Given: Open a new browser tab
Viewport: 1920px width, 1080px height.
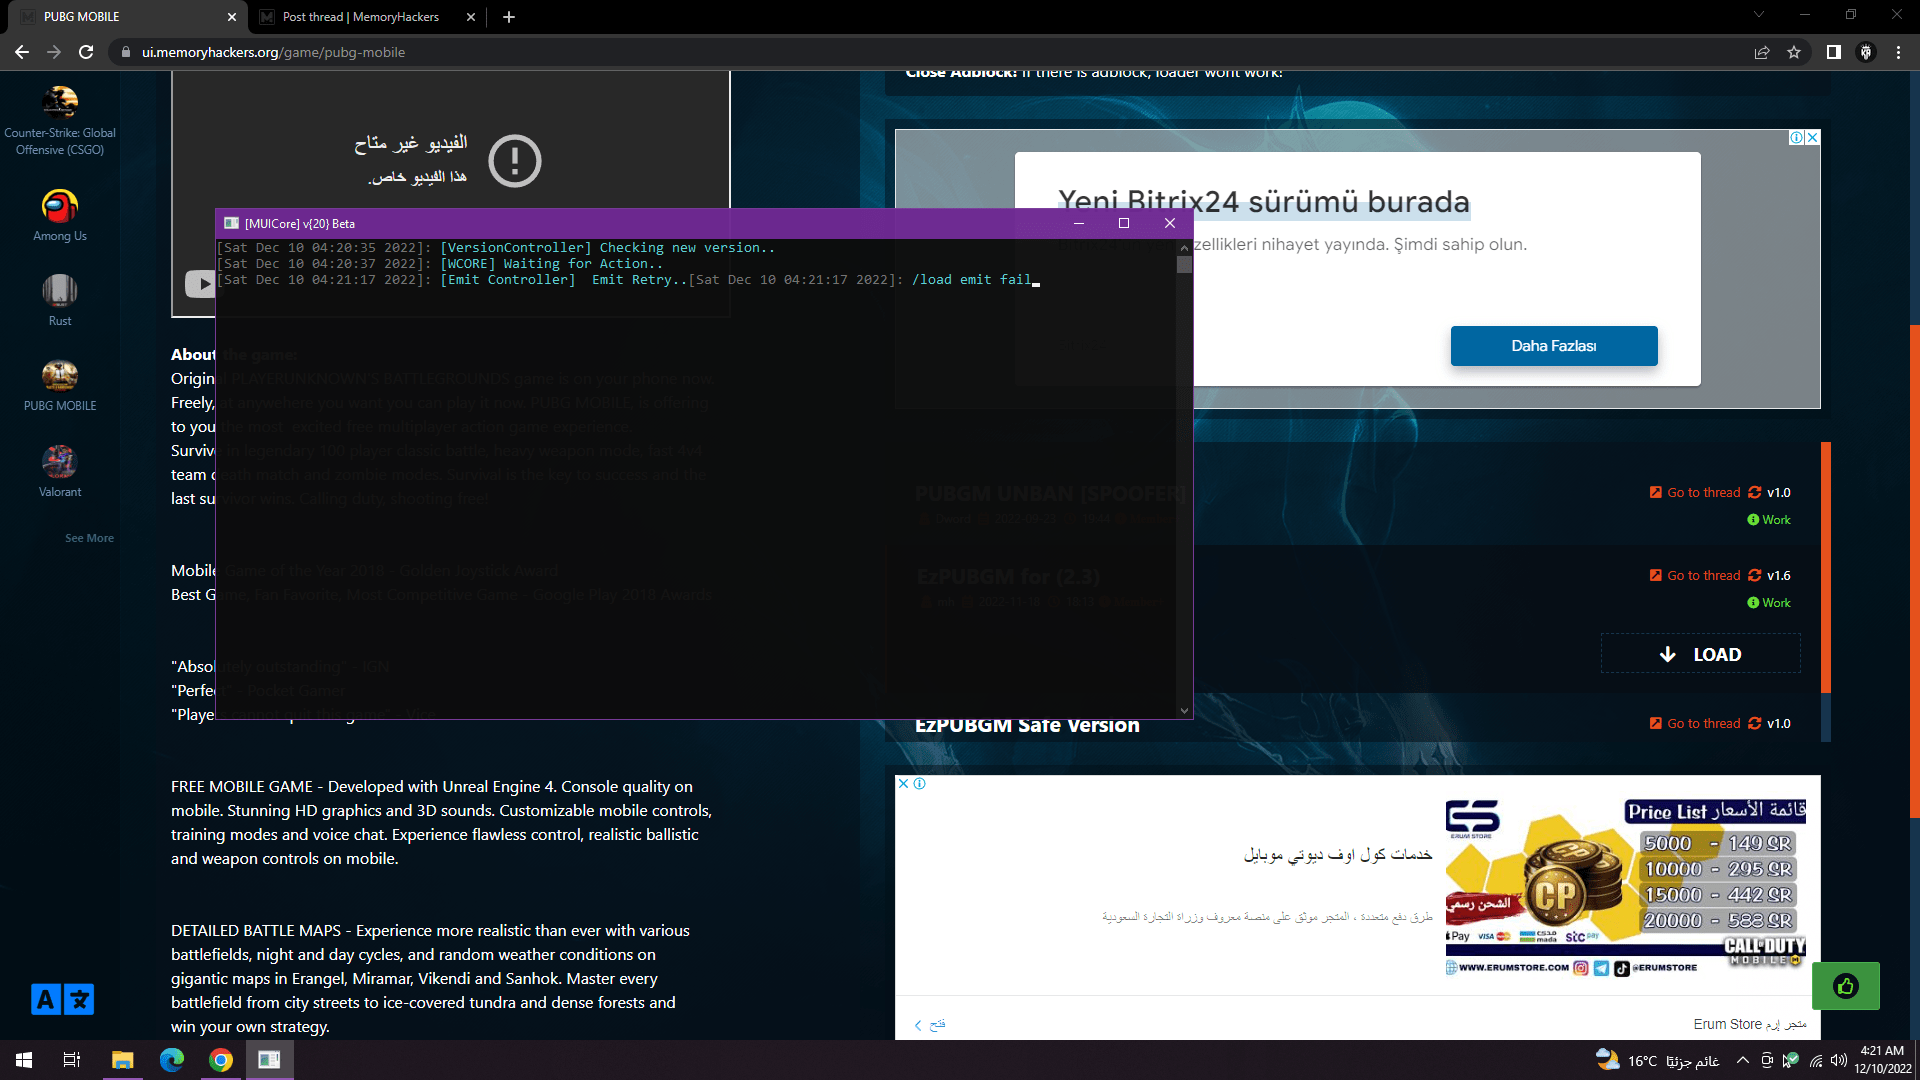Looking at the screenshot, I should coord(509,17).
